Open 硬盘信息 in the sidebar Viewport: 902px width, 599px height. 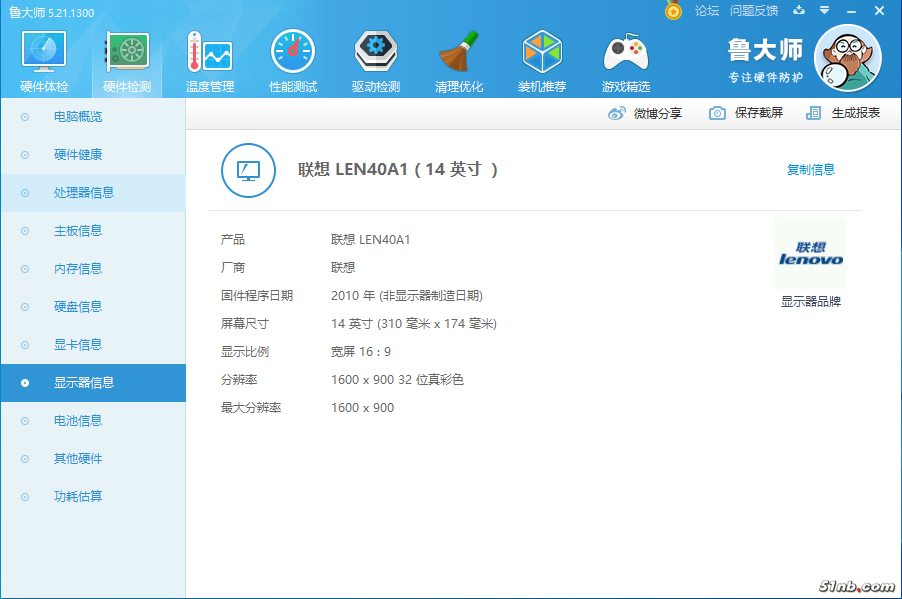[x=78, y=307]
